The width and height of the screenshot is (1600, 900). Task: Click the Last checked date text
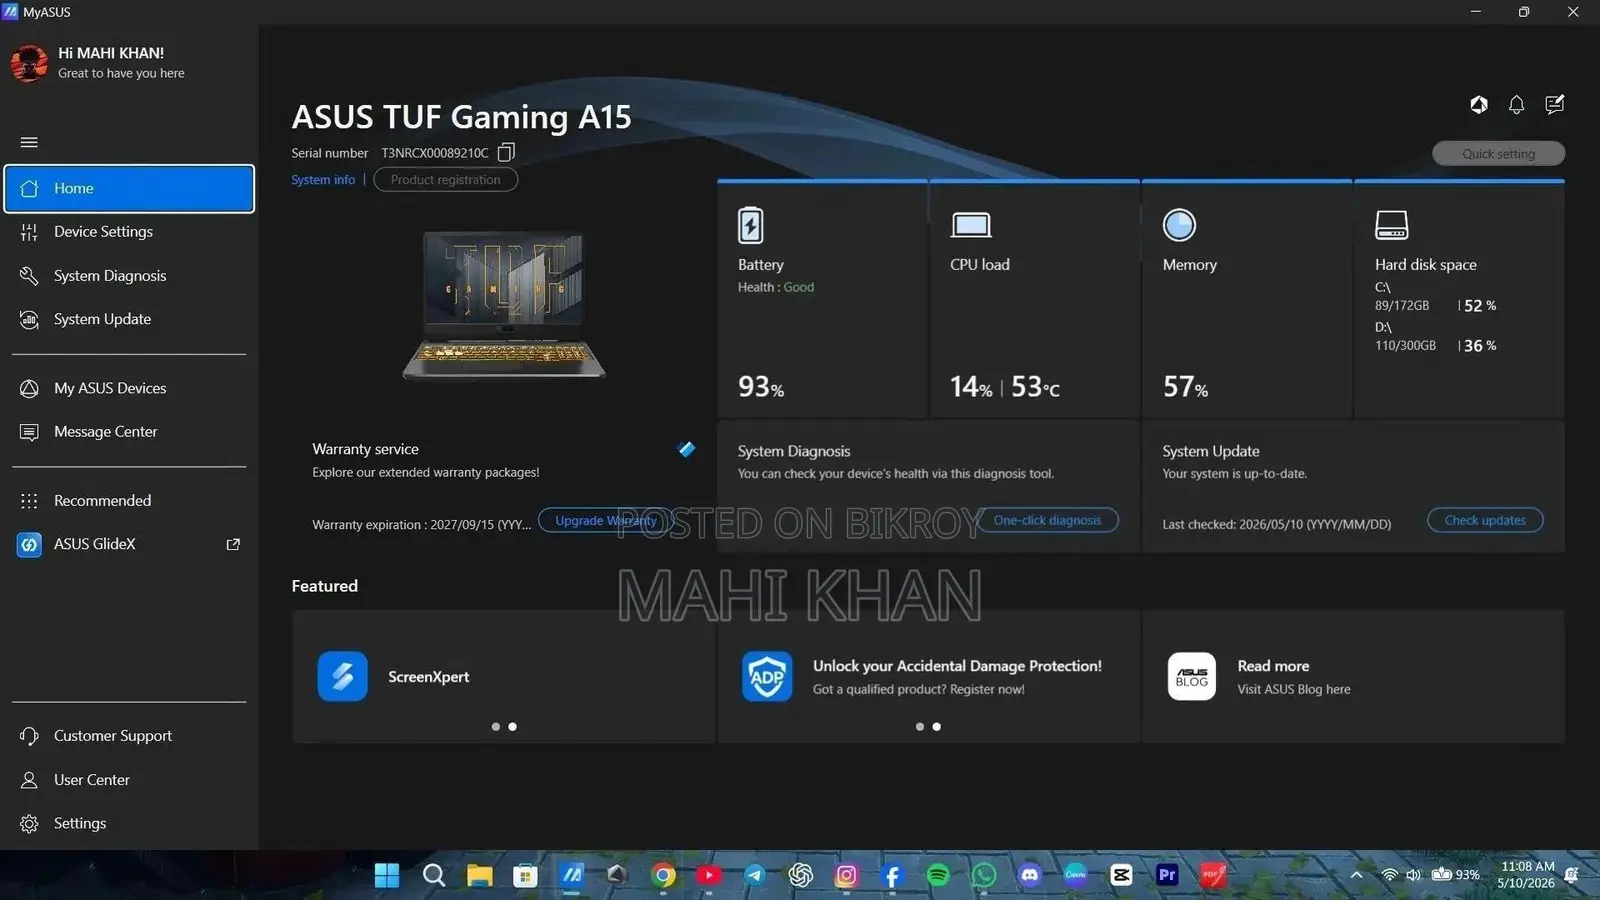pos(1276,524)
